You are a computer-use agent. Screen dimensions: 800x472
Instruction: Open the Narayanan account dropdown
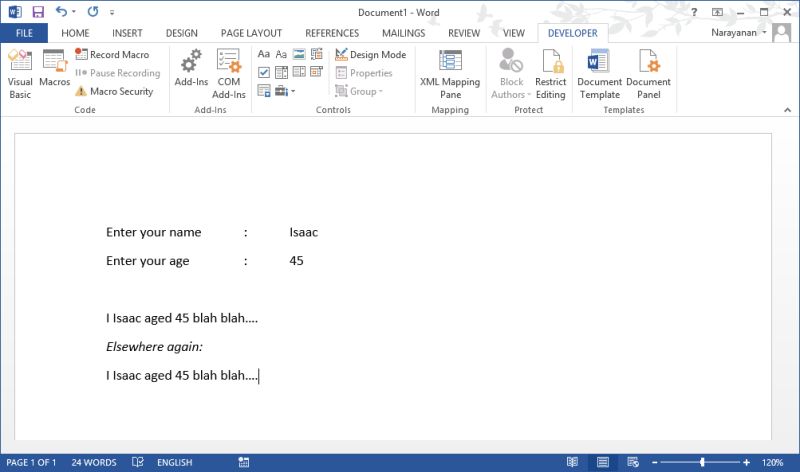pyautogui.click(x=738, y=33)
